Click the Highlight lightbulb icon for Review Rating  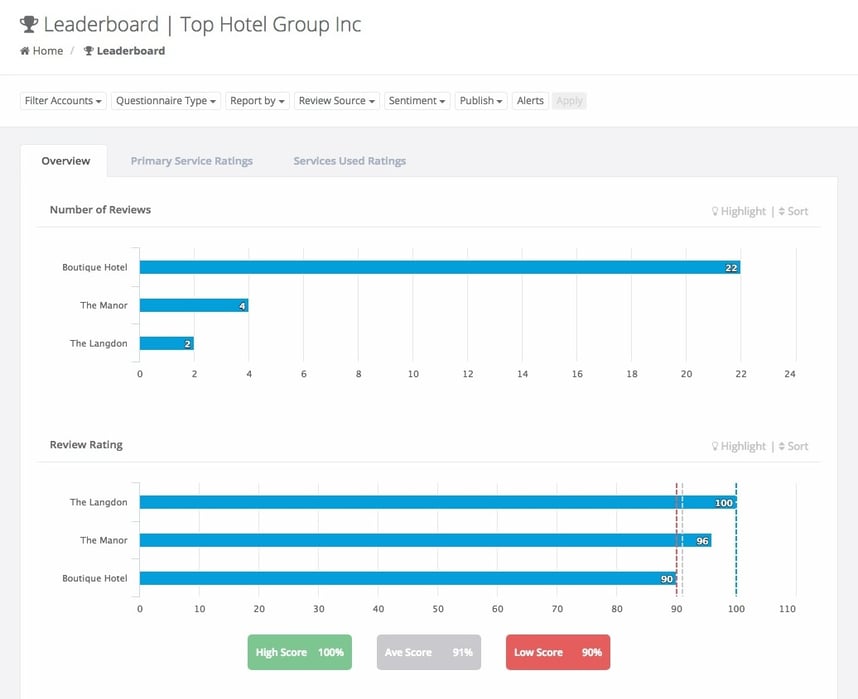714,446
